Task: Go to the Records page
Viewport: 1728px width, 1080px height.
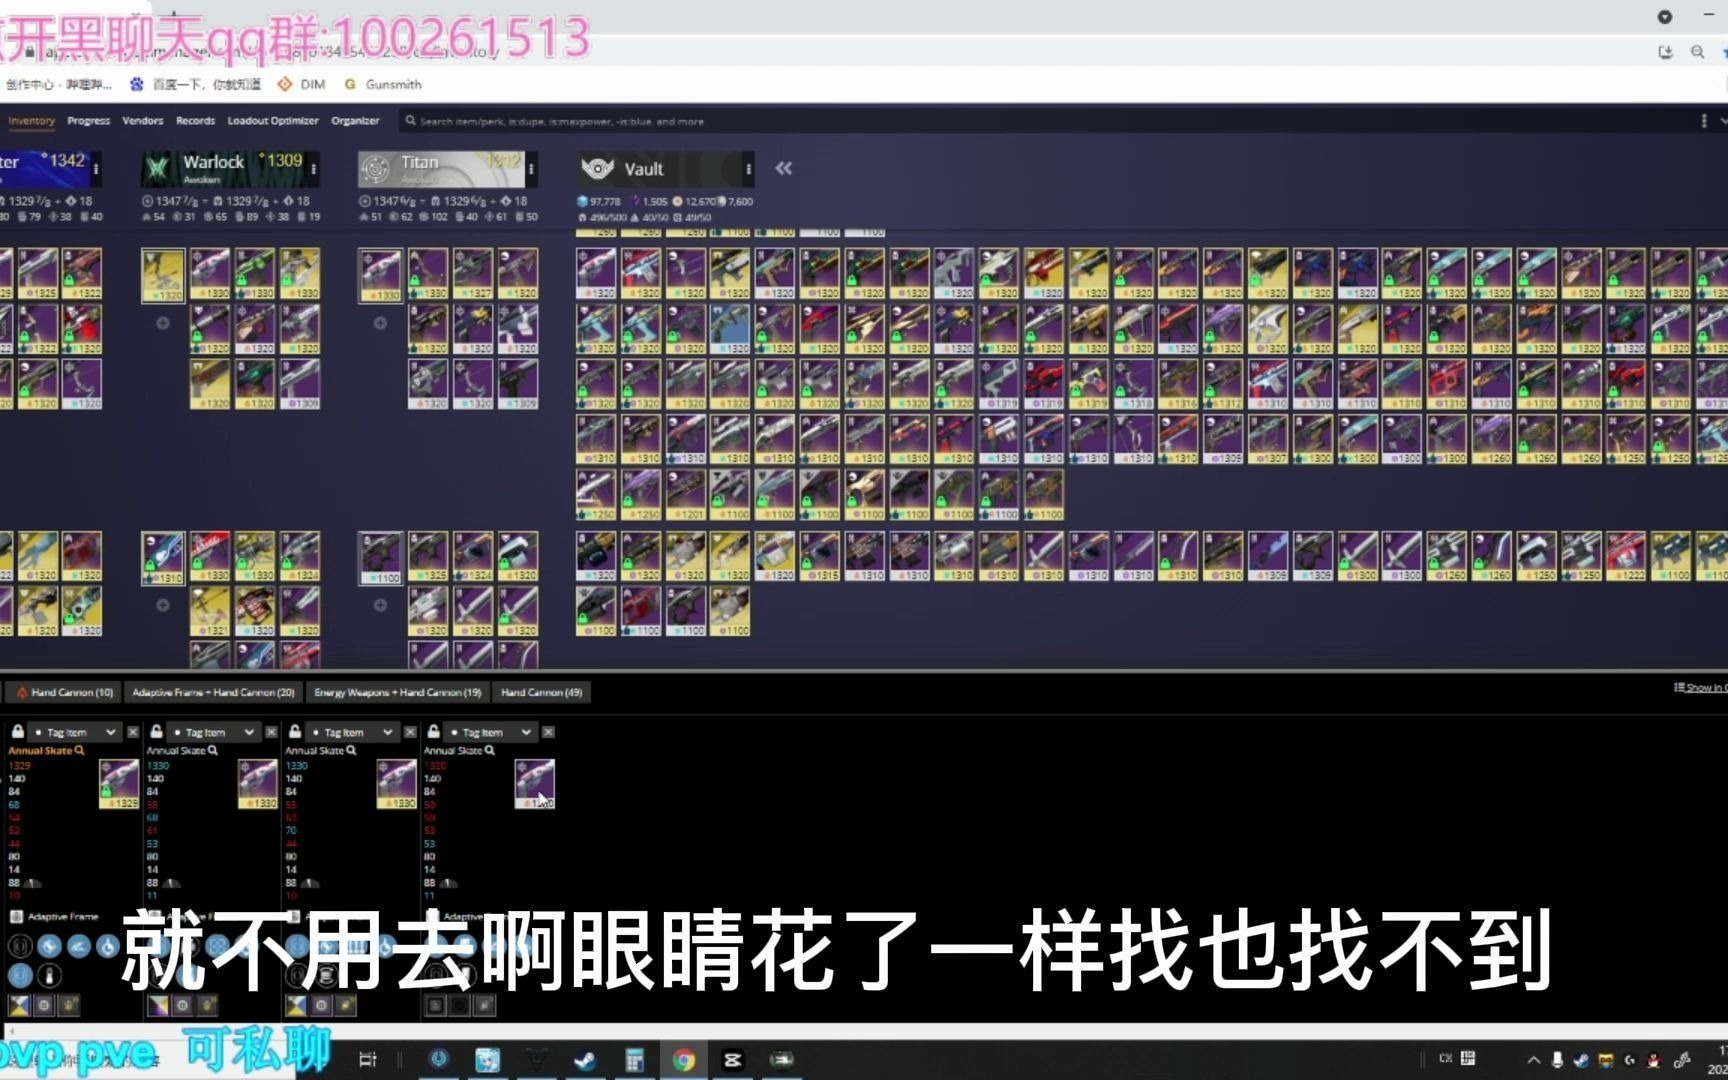Action: click(x=195, y=121)
